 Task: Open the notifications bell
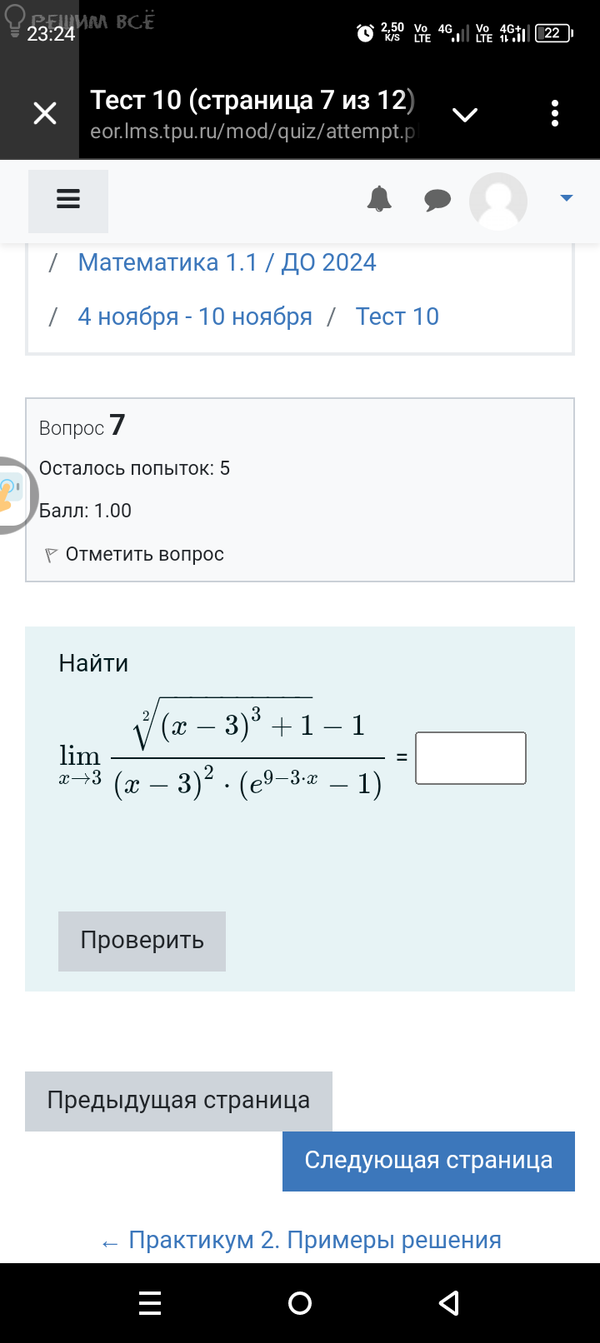click(379, 200)
